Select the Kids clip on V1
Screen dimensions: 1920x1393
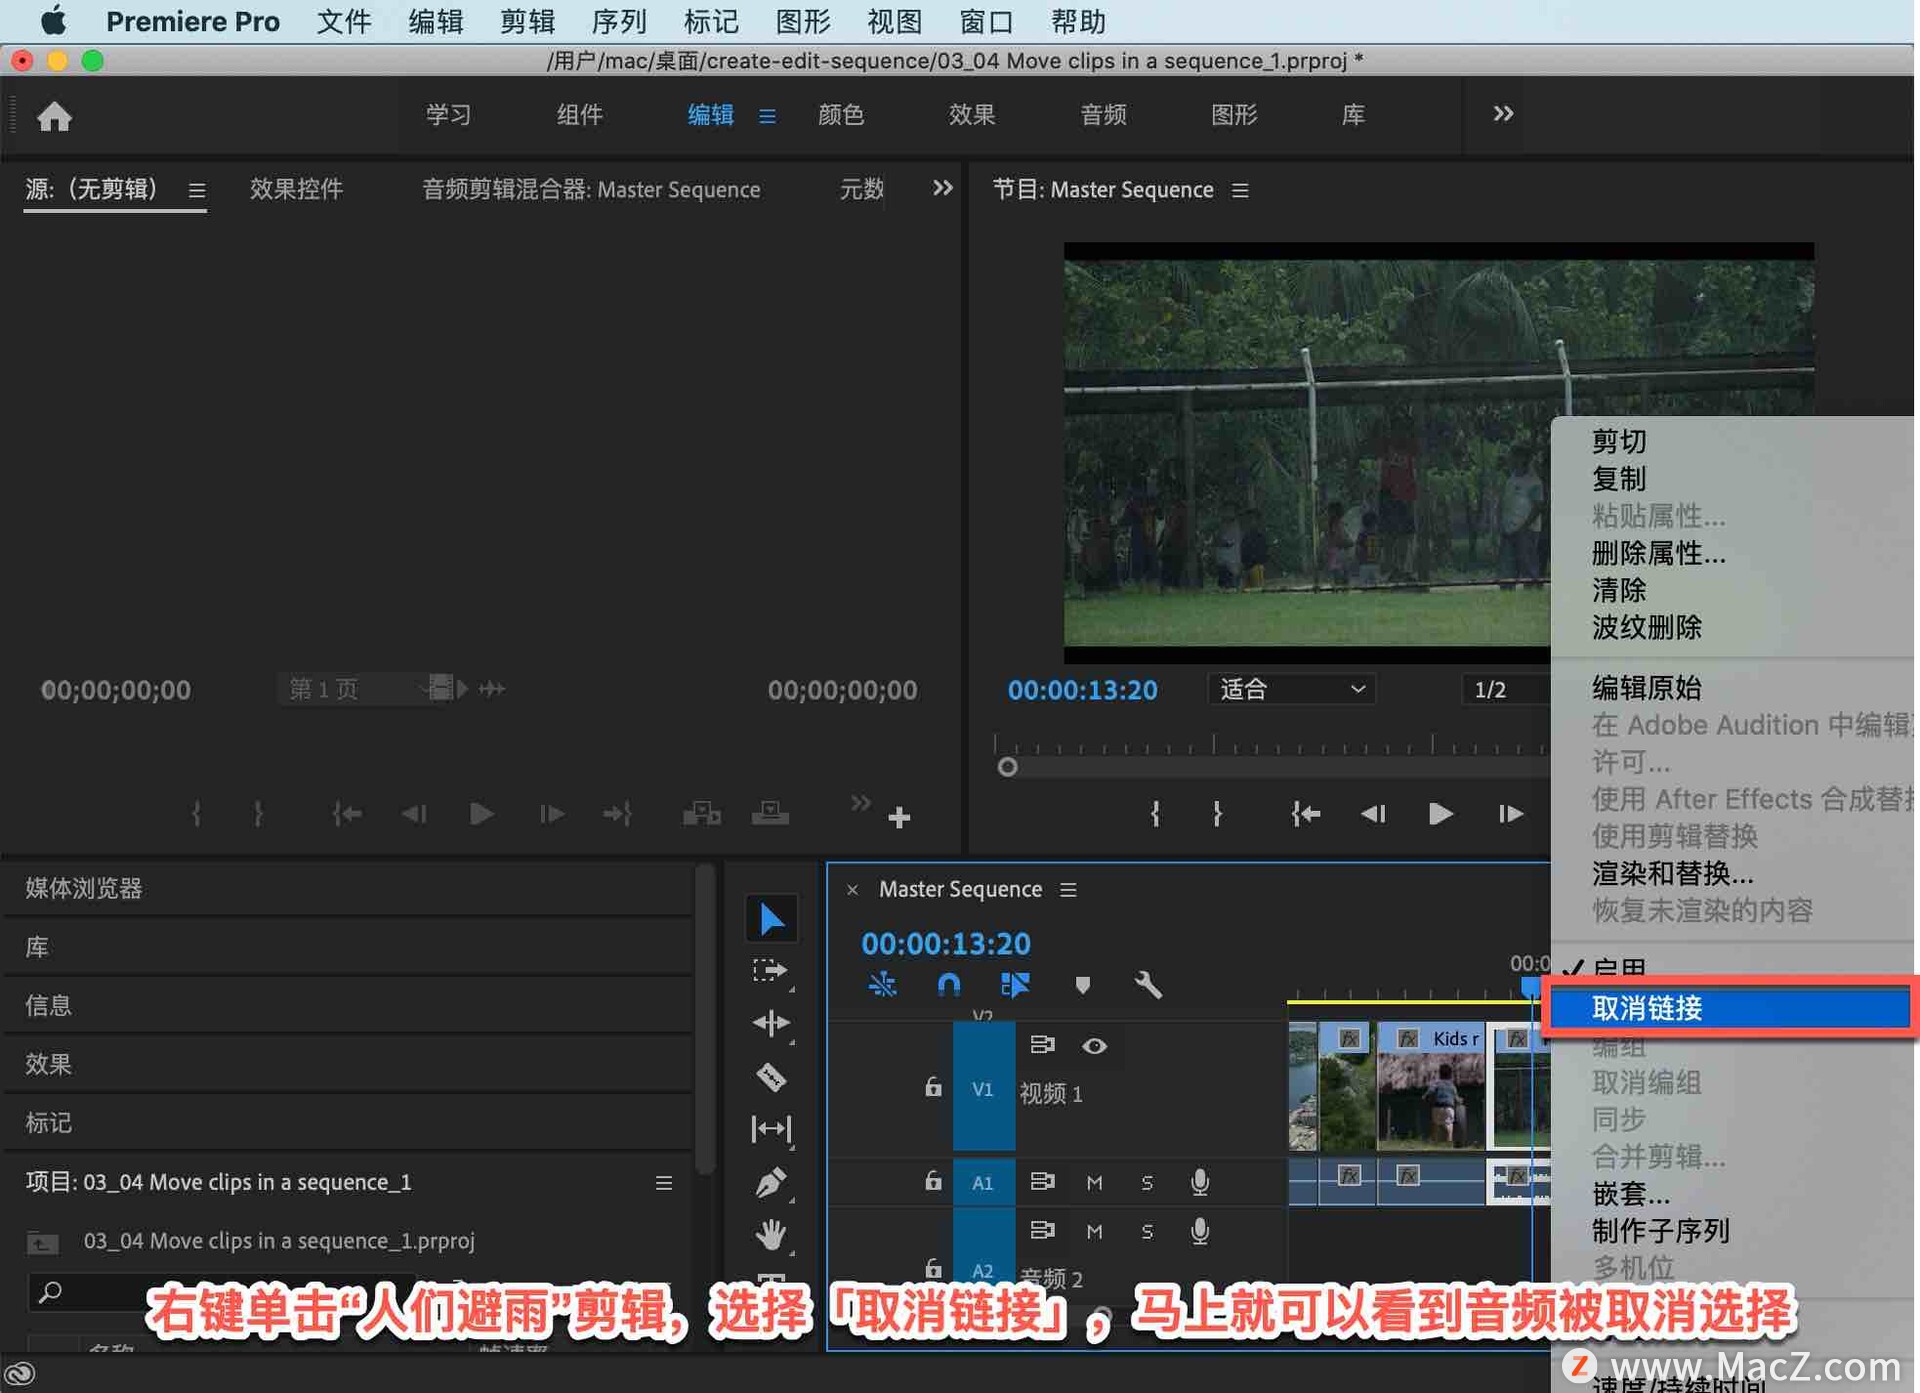click(1431, 1085)
